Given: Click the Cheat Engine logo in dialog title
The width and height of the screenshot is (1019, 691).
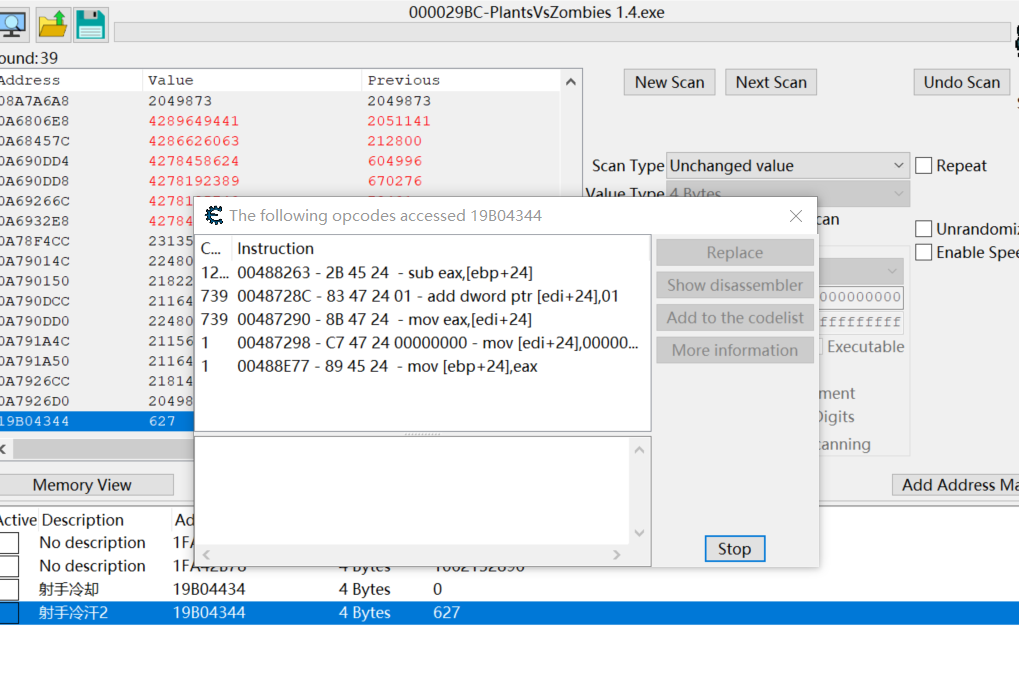Looking at the screenshot, I should [x=214, y=215].
